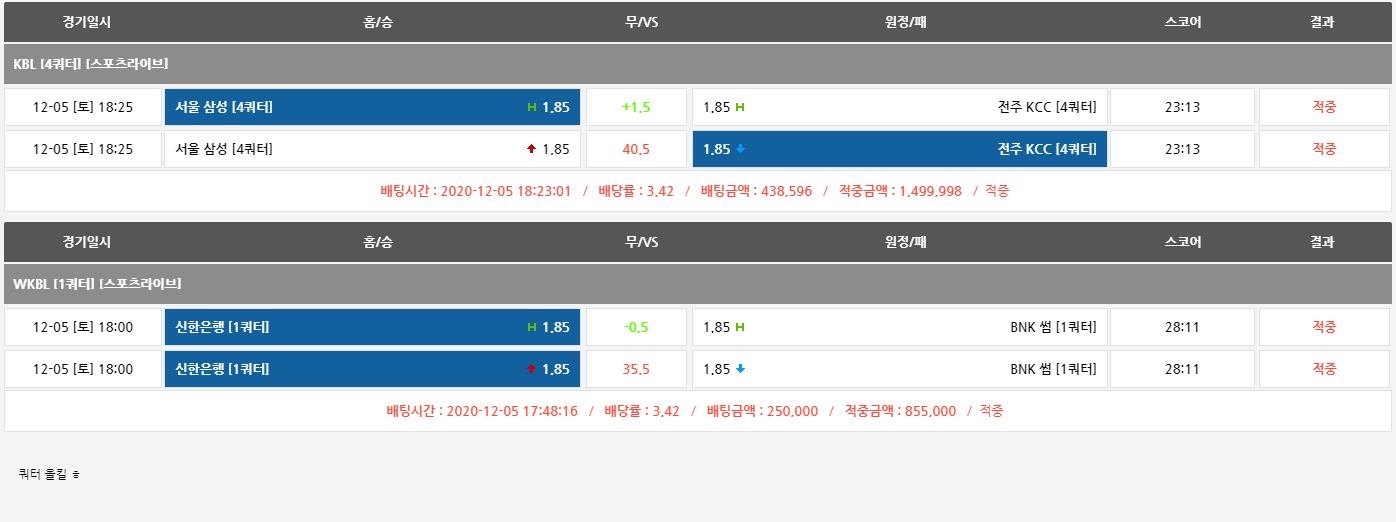
Task: Click the bet summary line showing 적중금액 855,000
Action: point(695,411)
